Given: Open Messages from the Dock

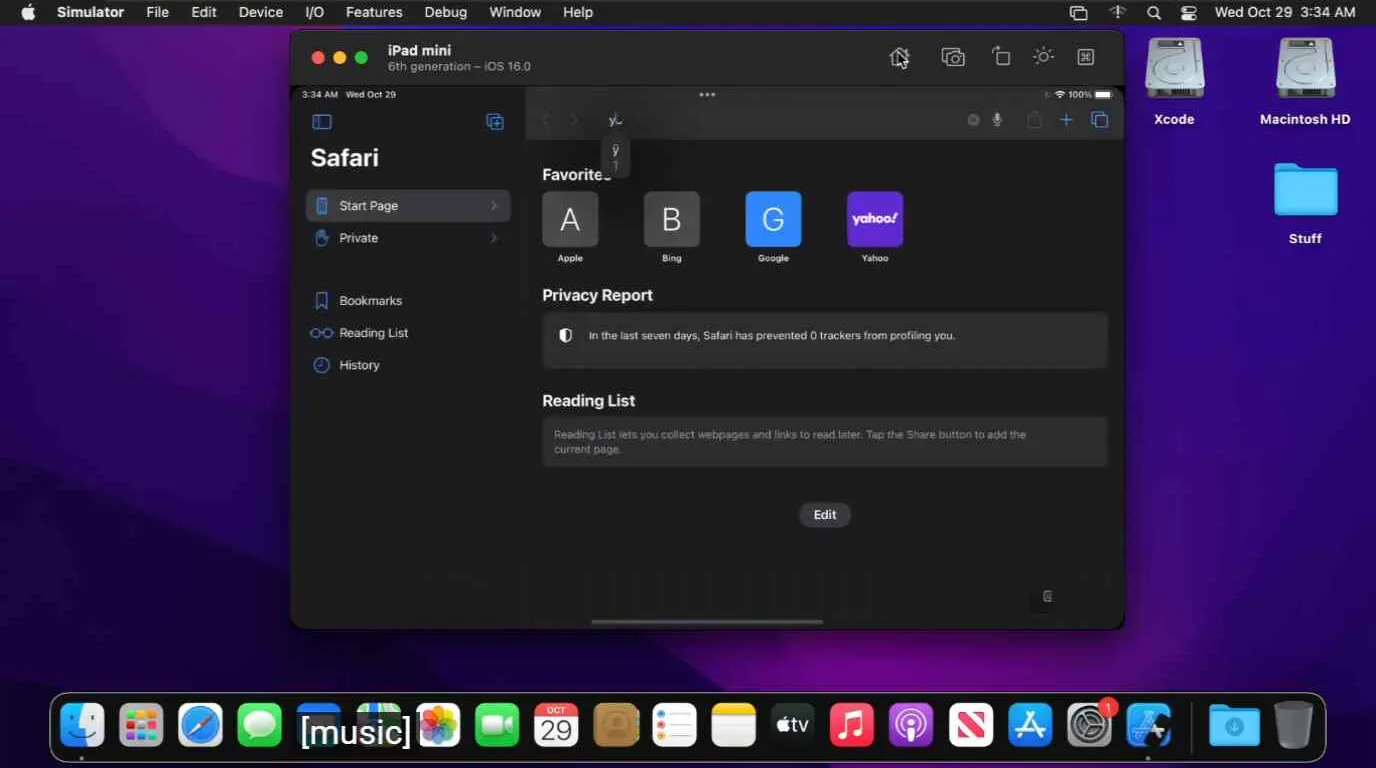Looking at the screenshot, I should point(259,725).
